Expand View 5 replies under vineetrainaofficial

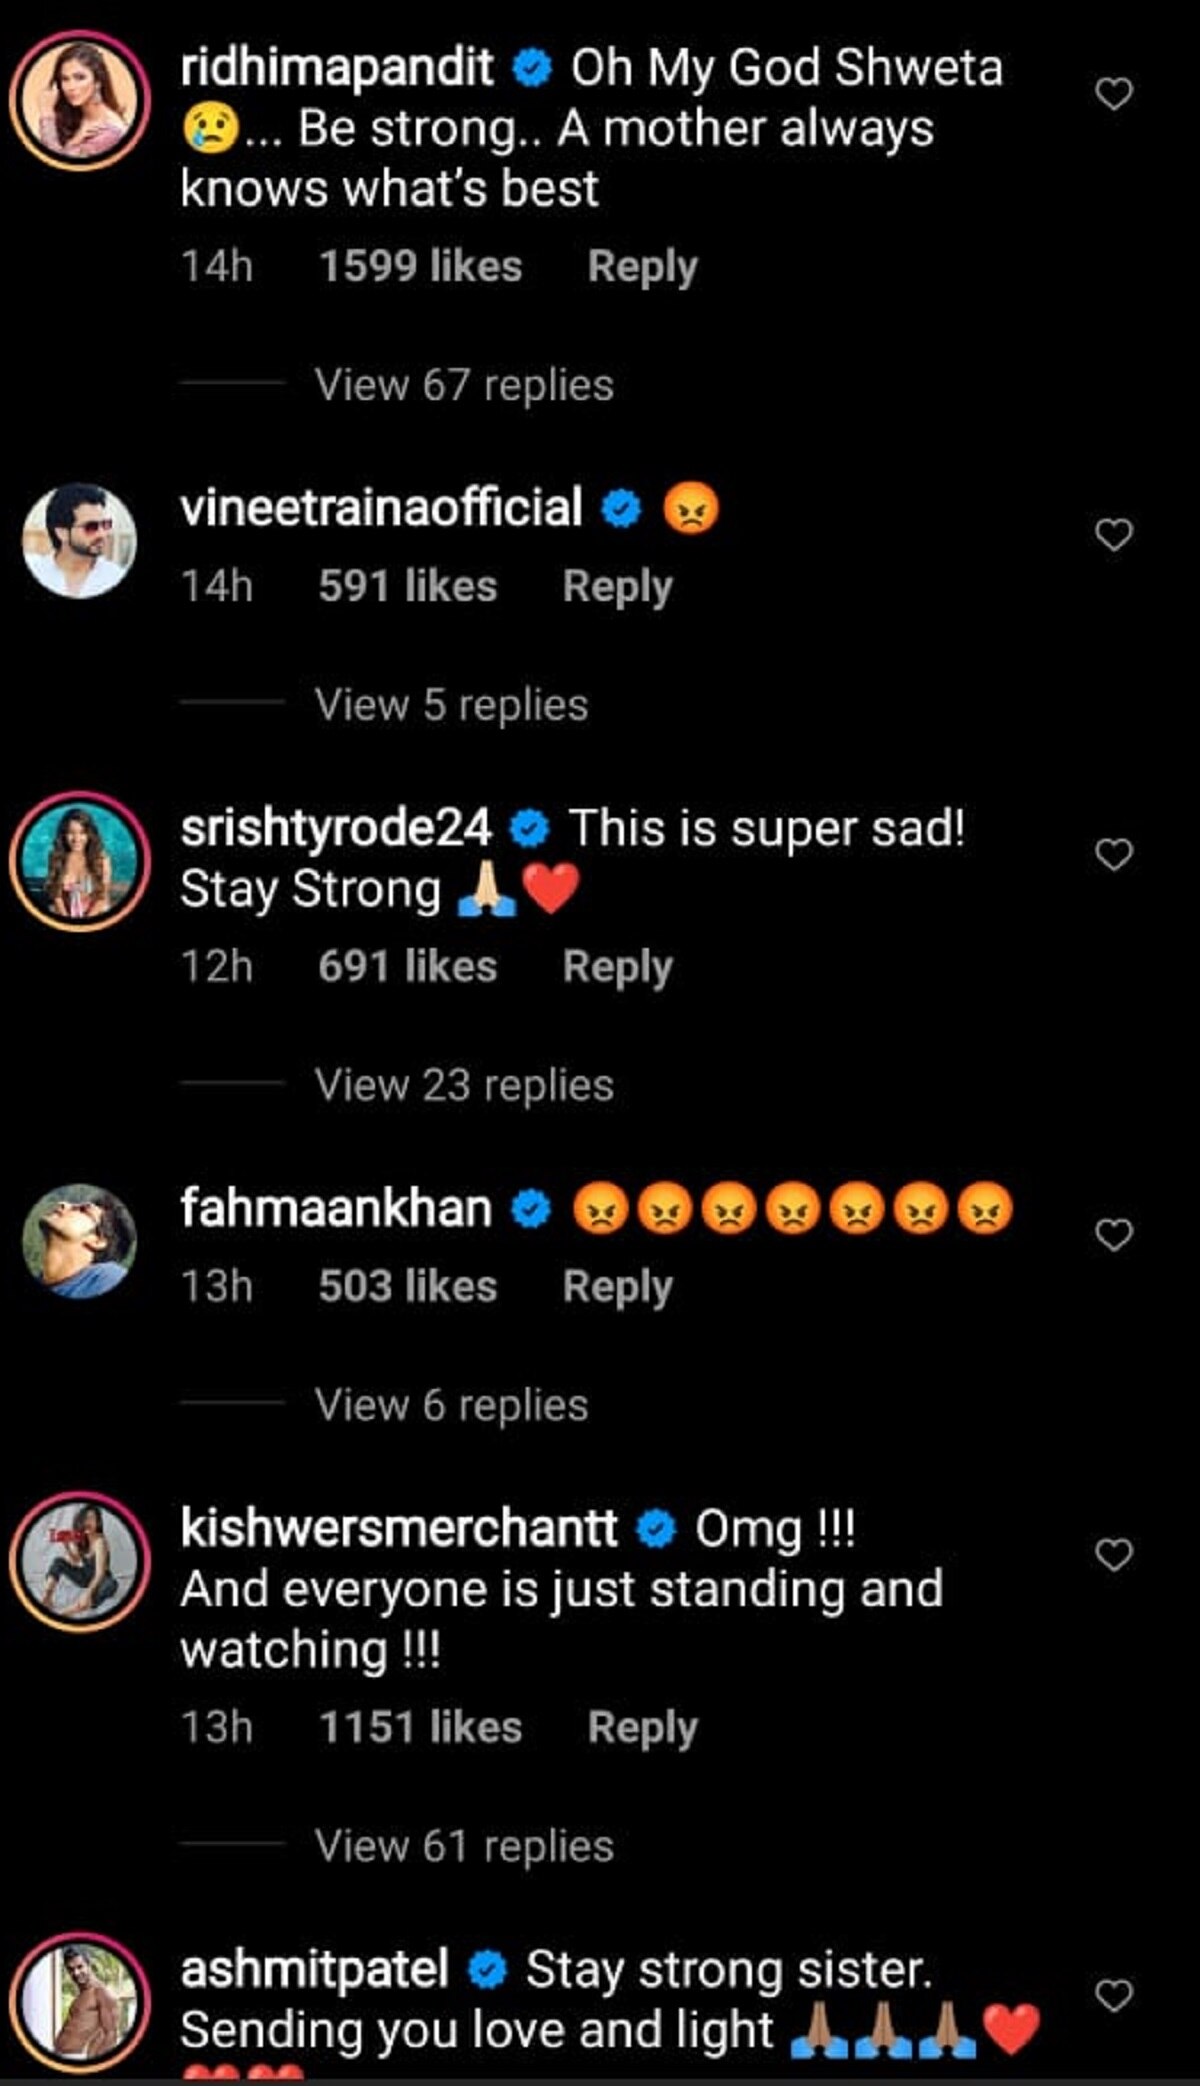(451, 705)
